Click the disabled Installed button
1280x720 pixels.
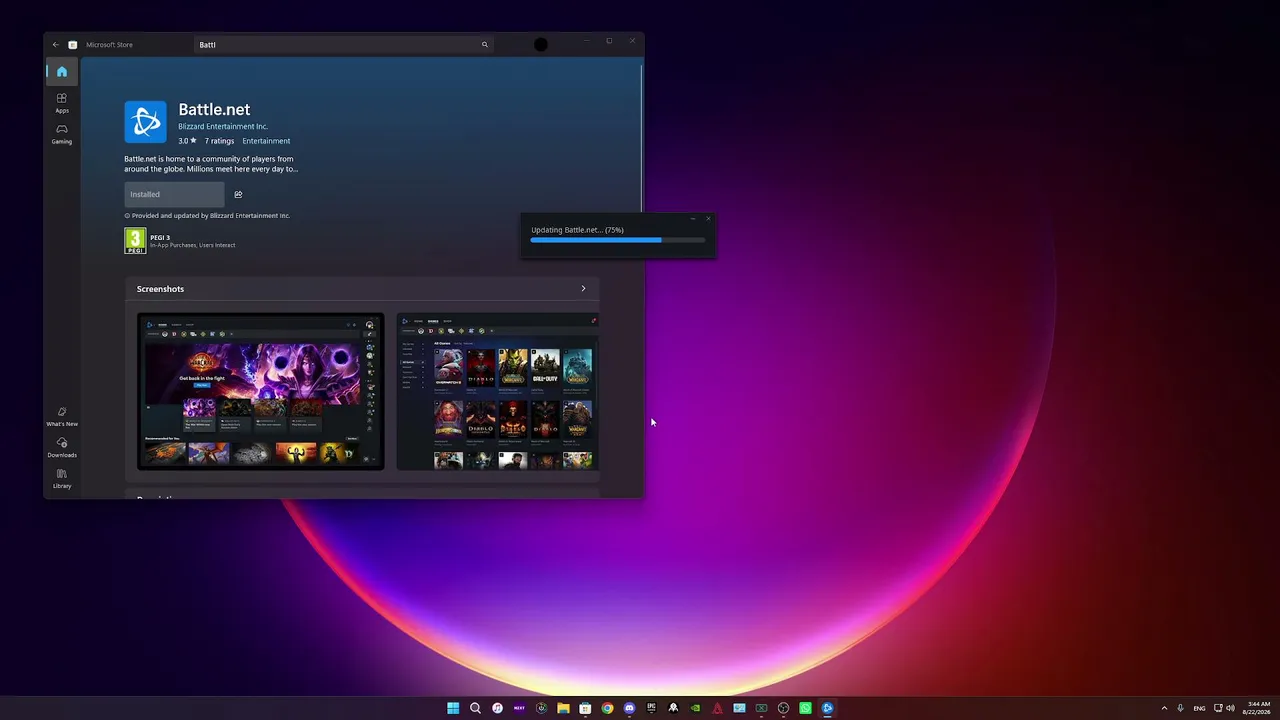(x=174, y=195)
